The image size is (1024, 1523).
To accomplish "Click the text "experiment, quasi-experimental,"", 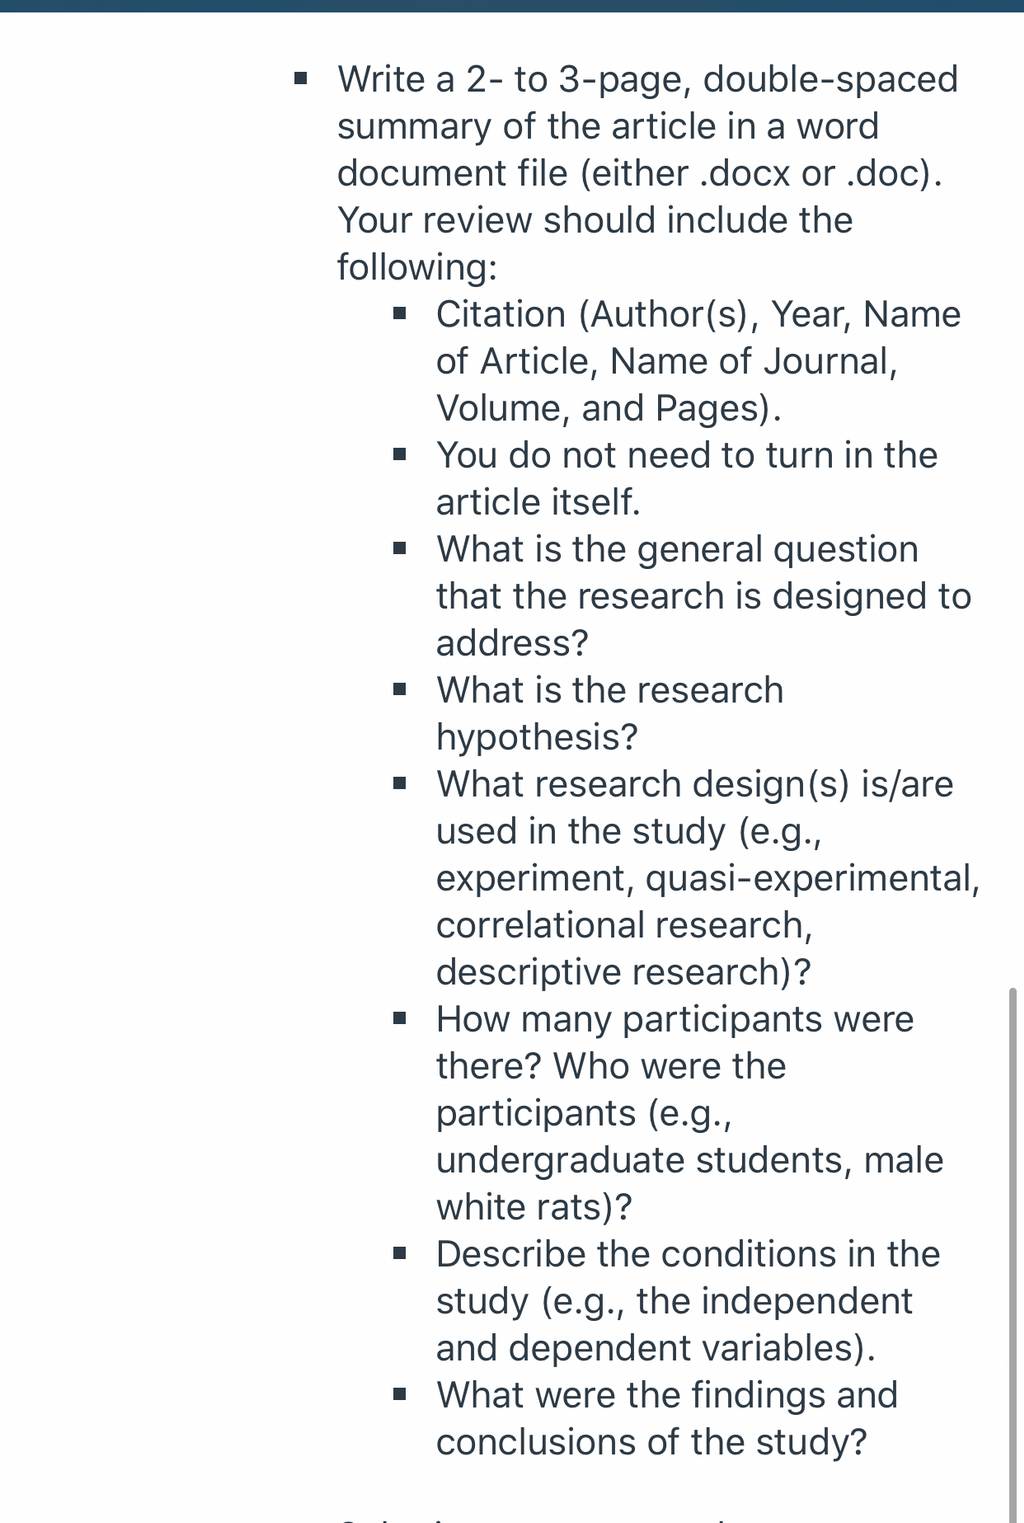I will point(708,878).
